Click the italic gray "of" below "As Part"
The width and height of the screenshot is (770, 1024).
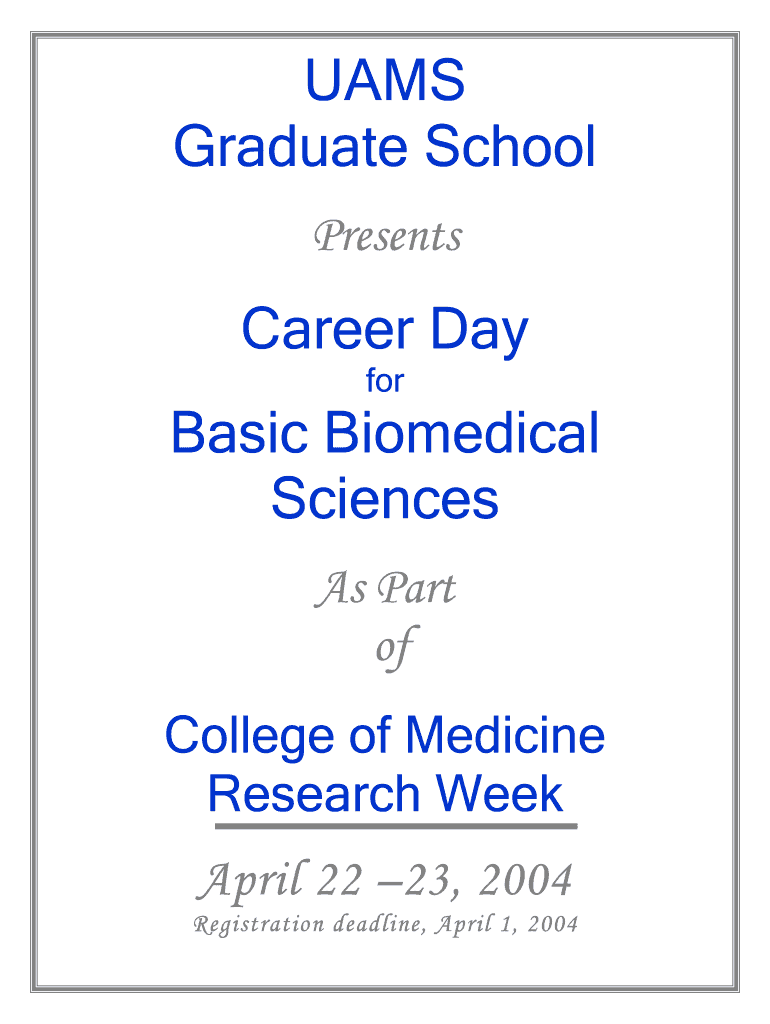click(x=391, y=649)
